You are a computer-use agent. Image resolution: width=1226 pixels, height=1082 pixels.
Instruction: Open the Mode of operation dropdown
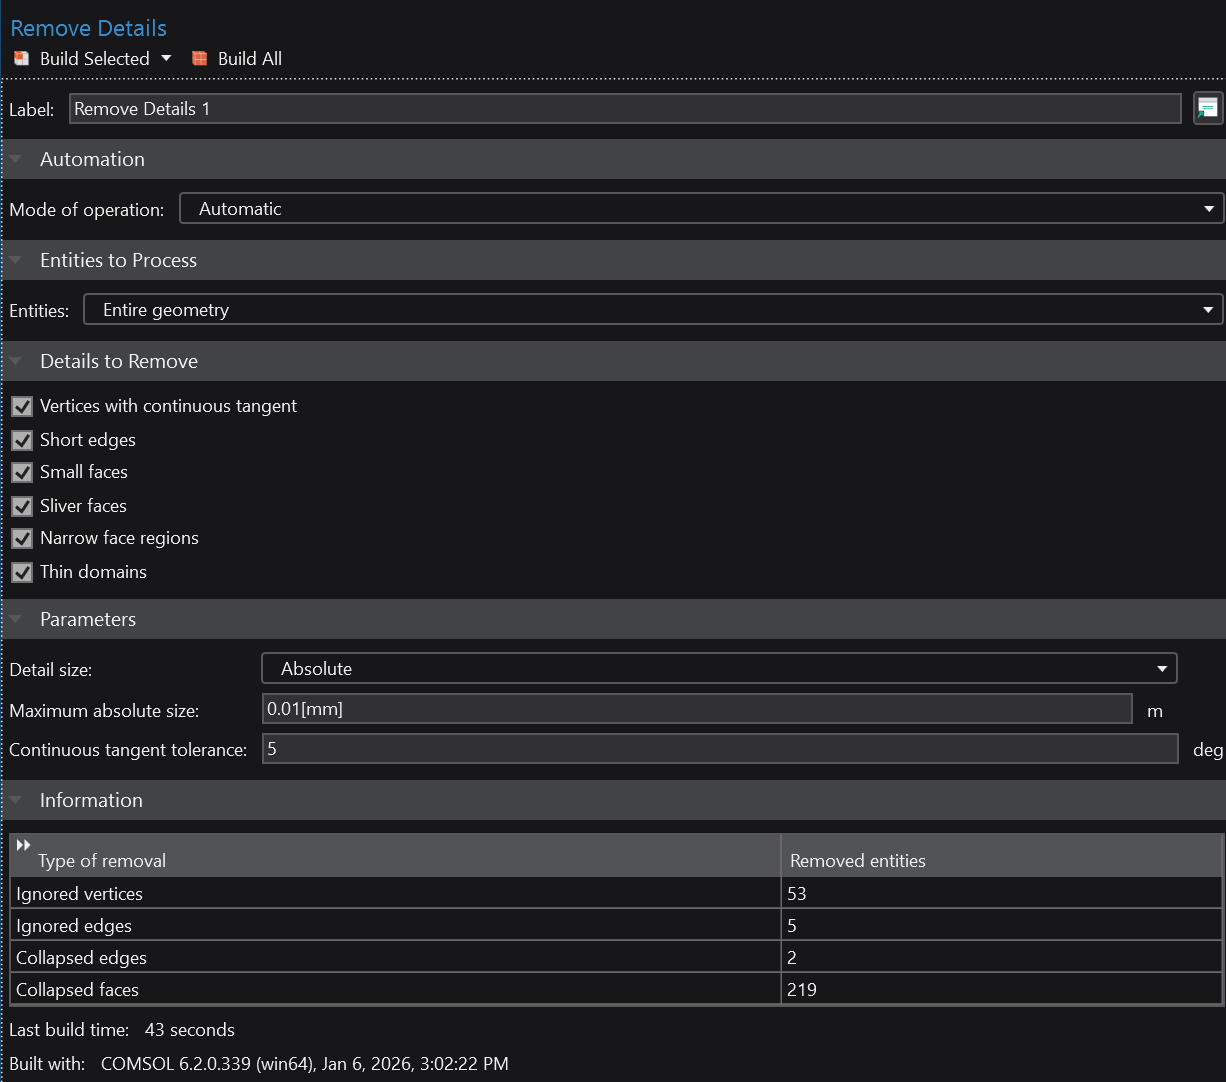click(700, 209)
